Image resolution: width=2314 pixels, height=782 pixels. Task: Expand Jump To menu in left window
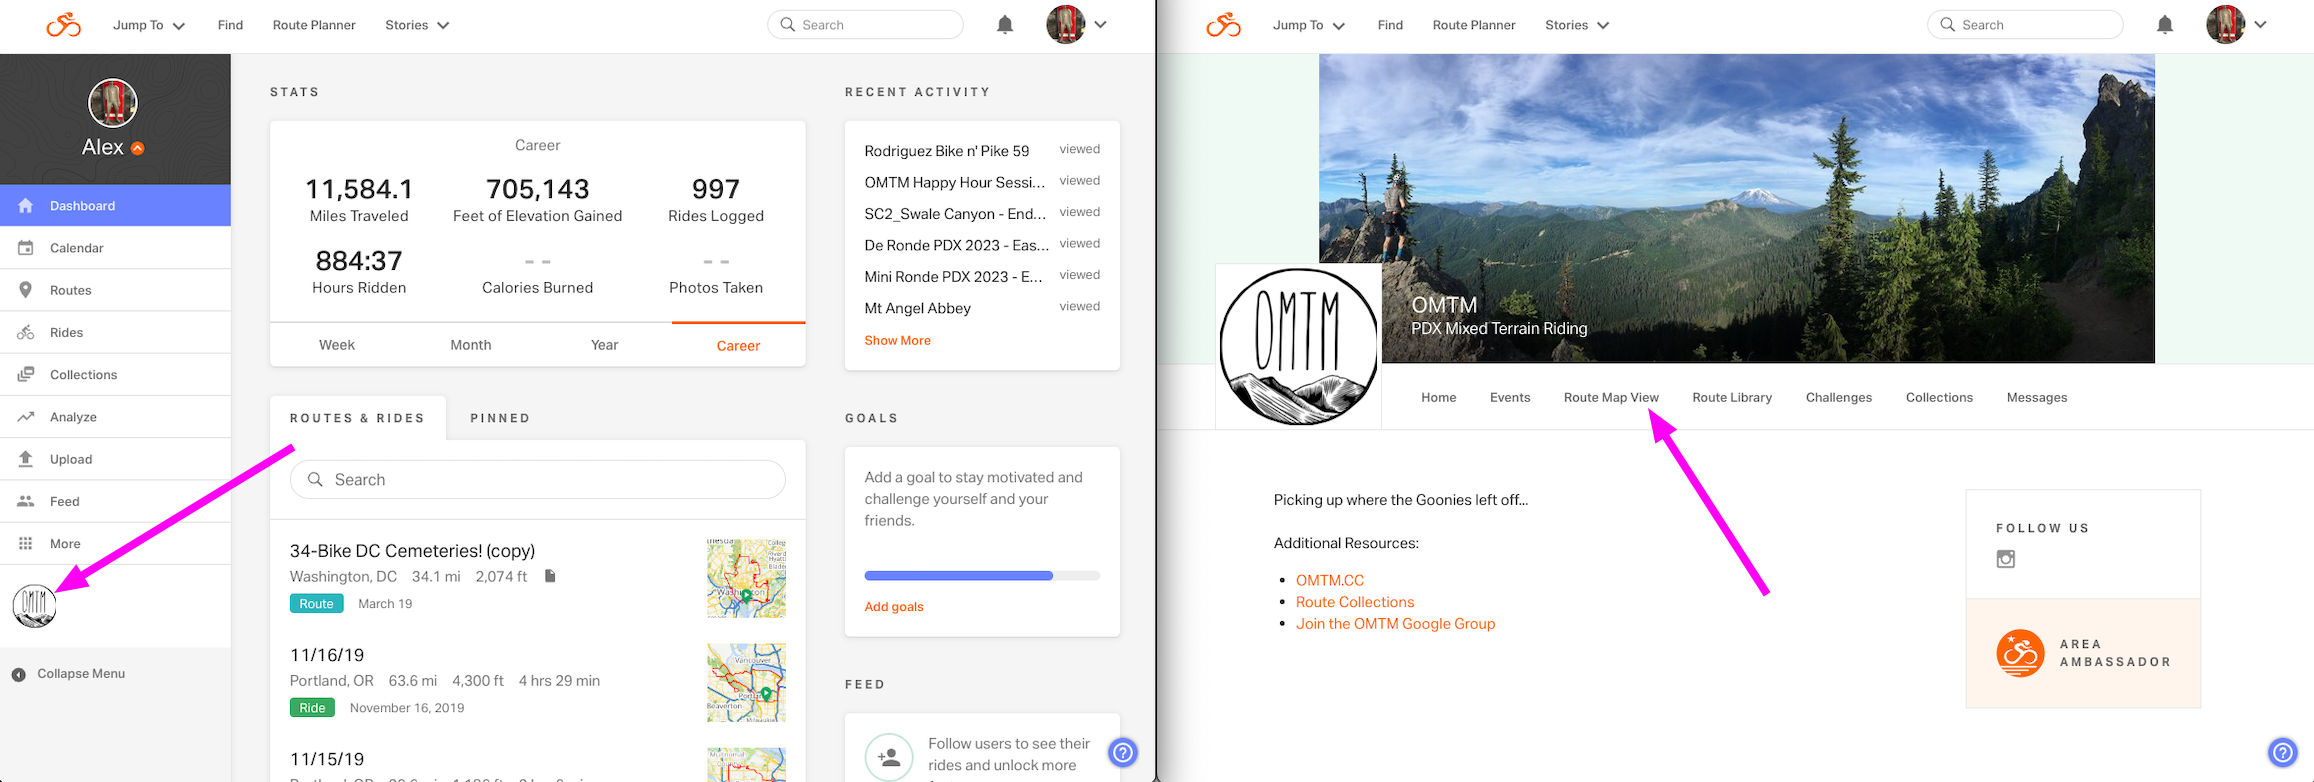pyautogui.click(x=149, y=25)
